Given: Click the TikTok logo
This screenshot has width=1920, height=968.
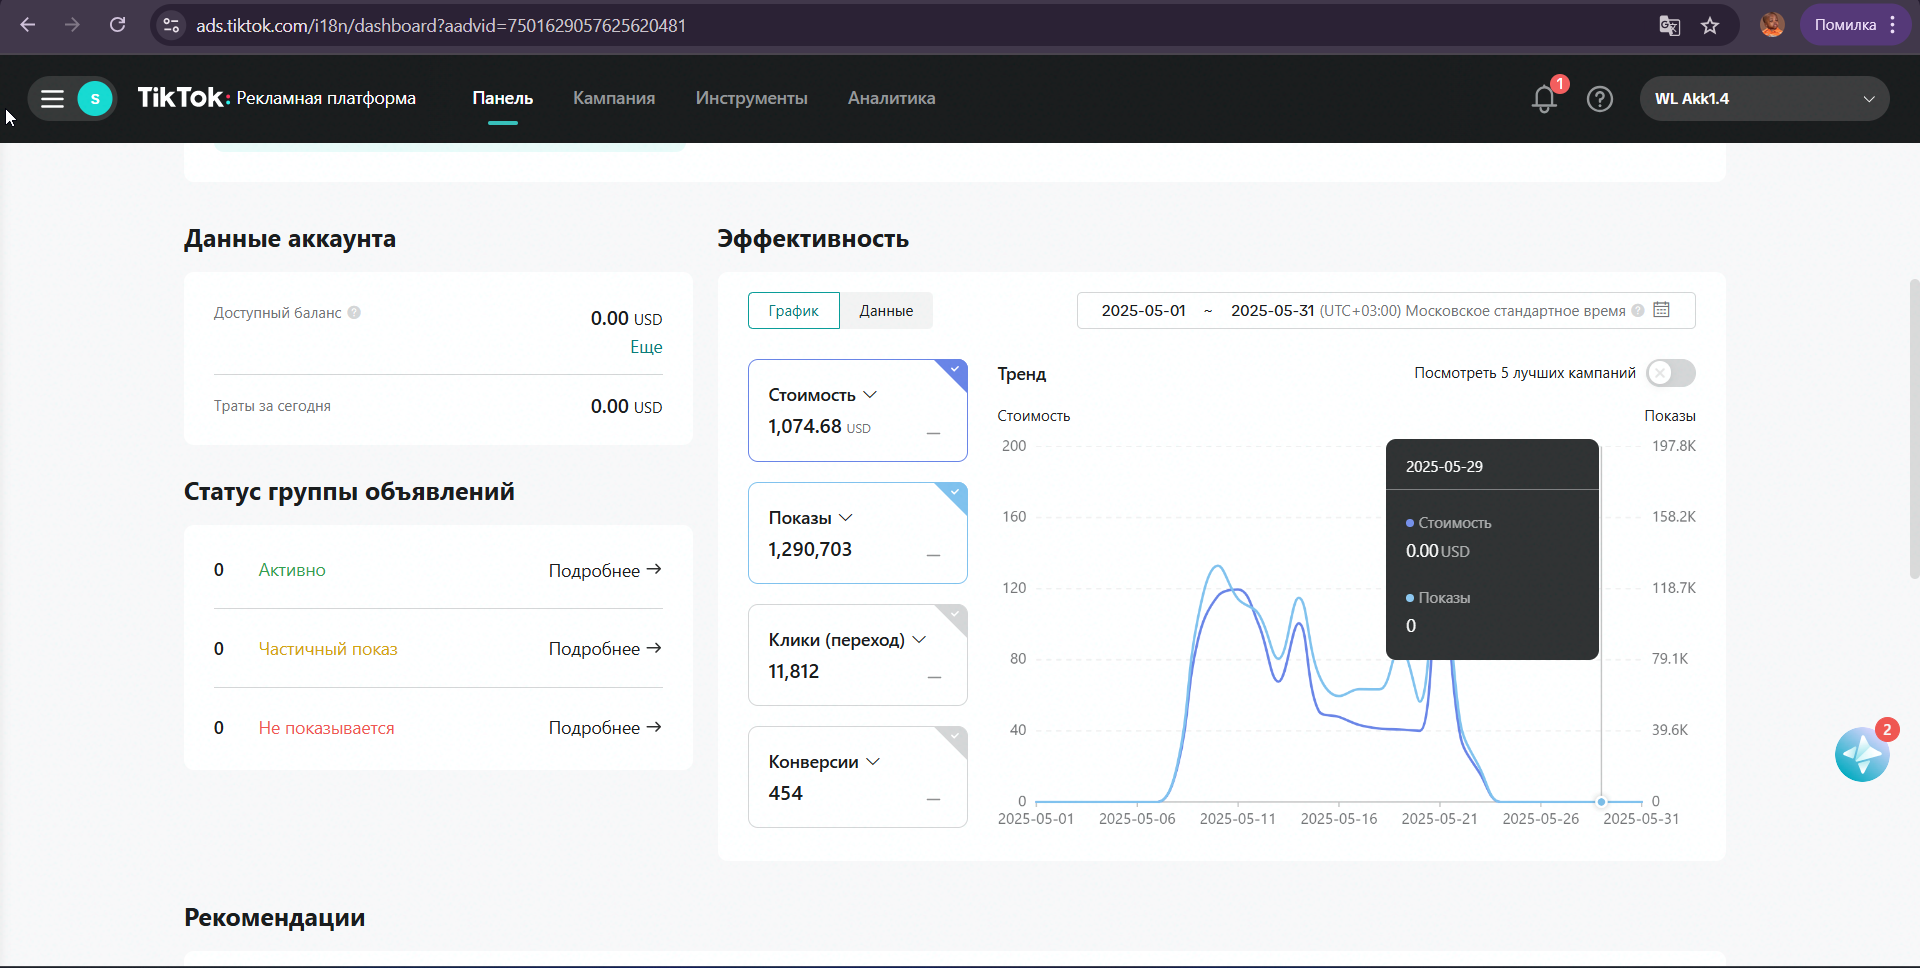Looking at the screenshot, I should tap(184, 97).
